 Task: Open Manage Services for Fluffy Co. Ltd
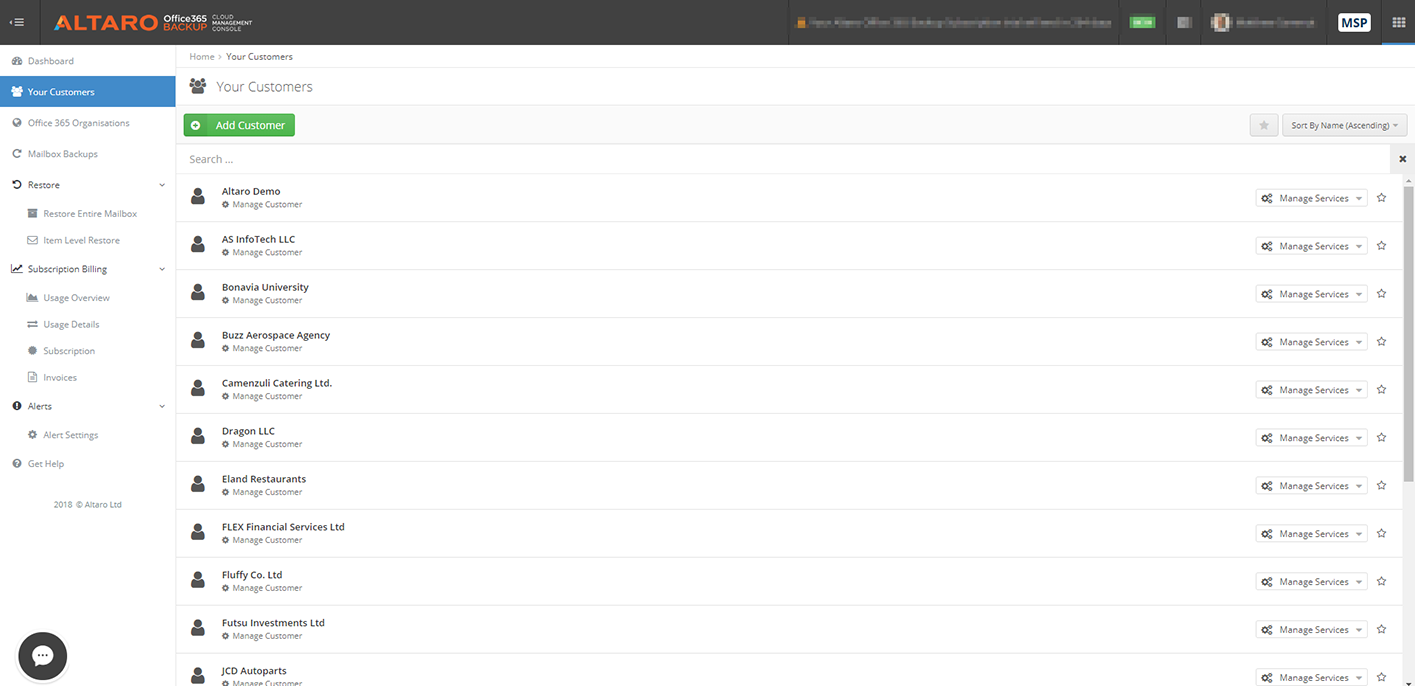(1311, 582)
